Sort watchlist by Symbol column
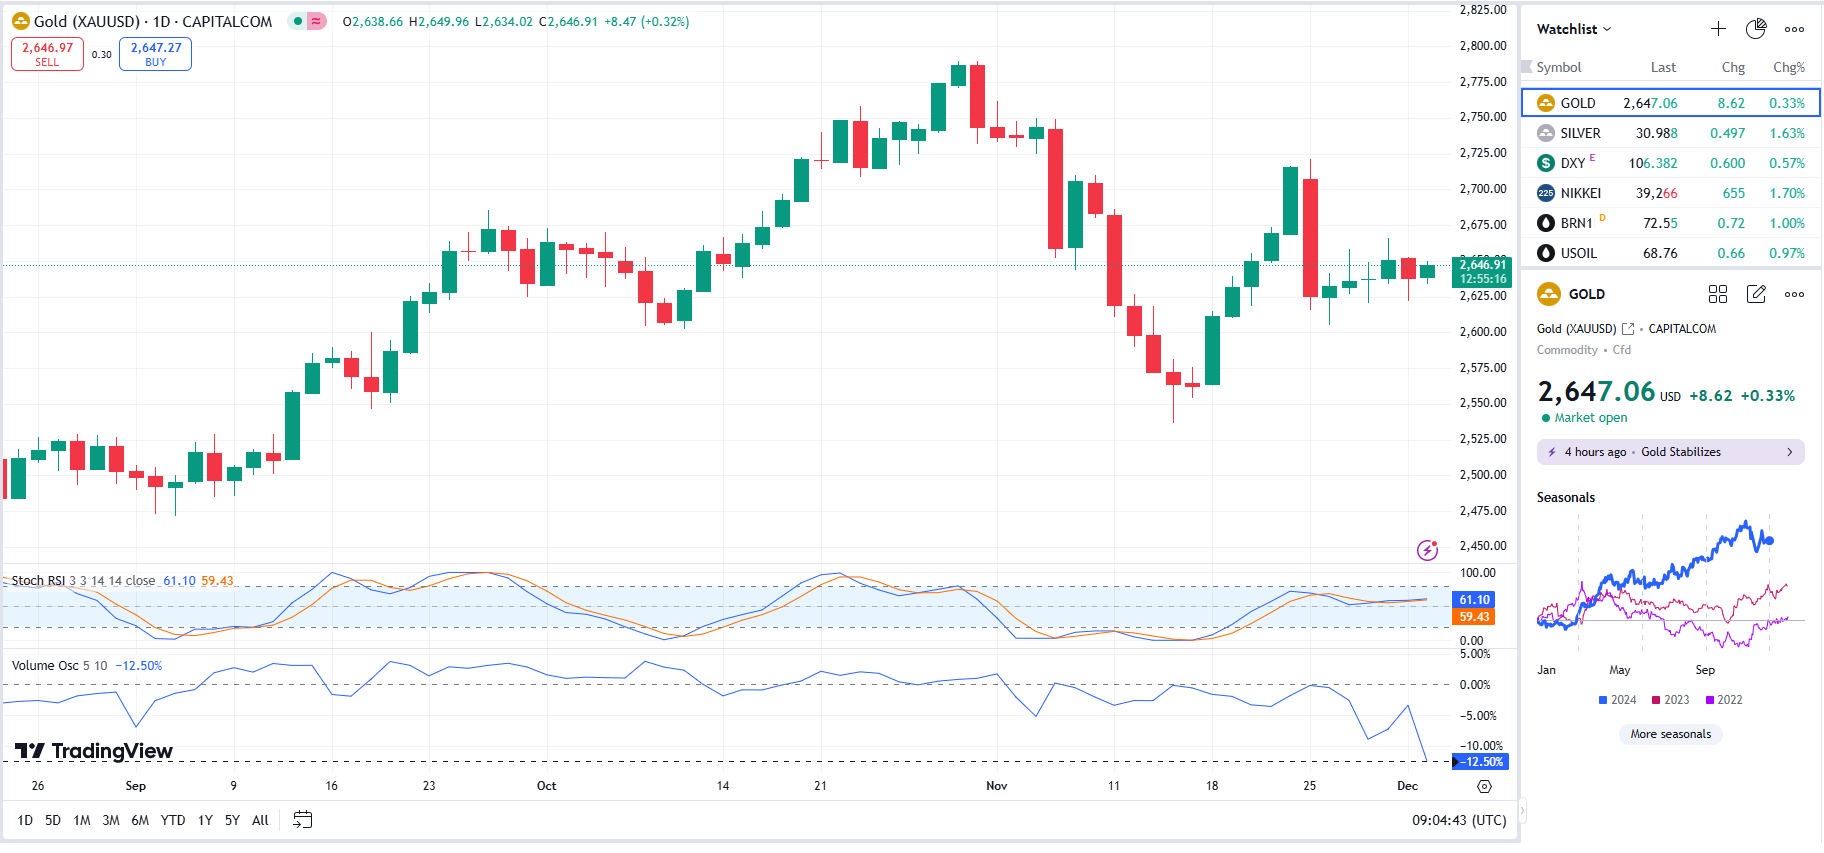1824x853 pixels. tap(1559, 67)
